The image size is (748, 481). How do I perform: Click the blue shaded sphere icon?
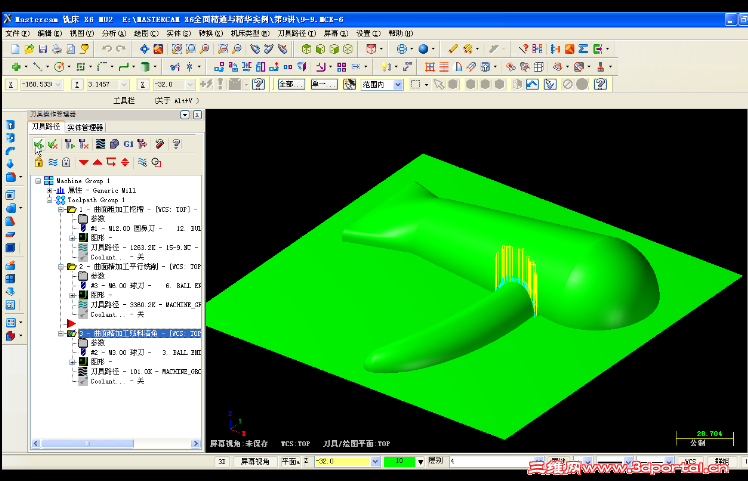pos(423,49)
